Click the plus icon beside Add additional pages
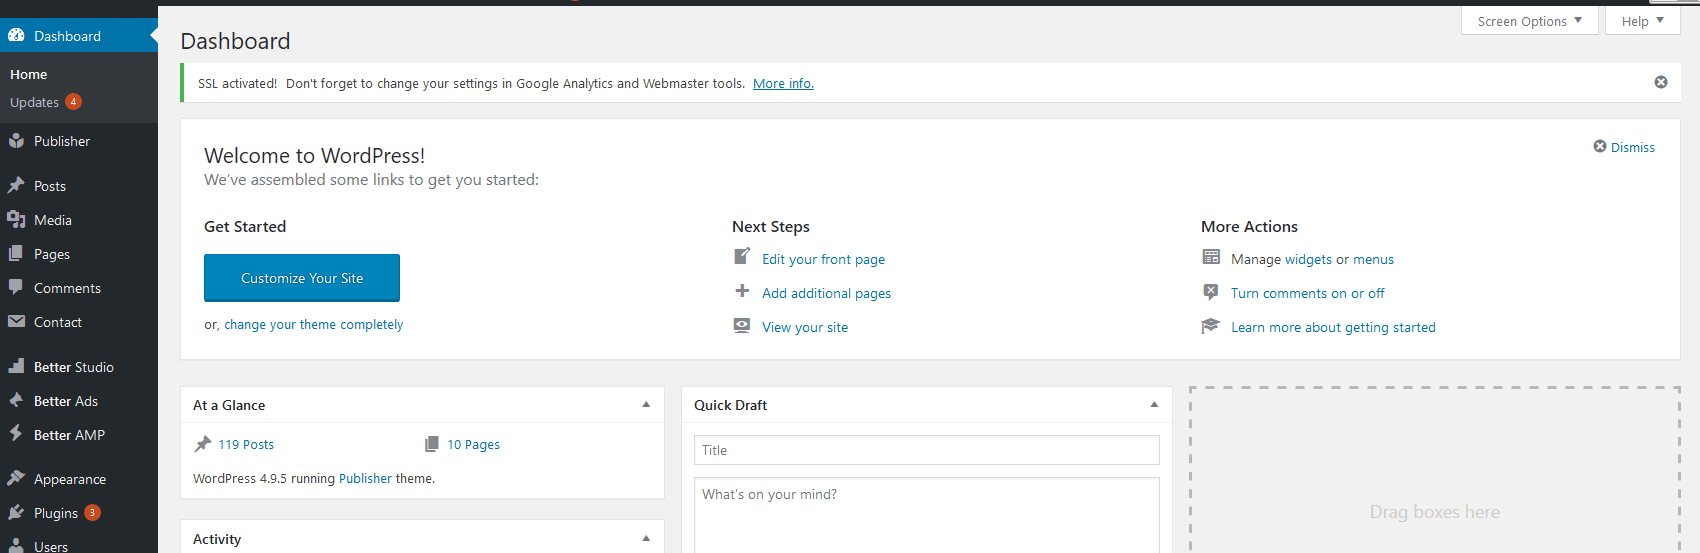The image size is (1700, 553). 742,291
